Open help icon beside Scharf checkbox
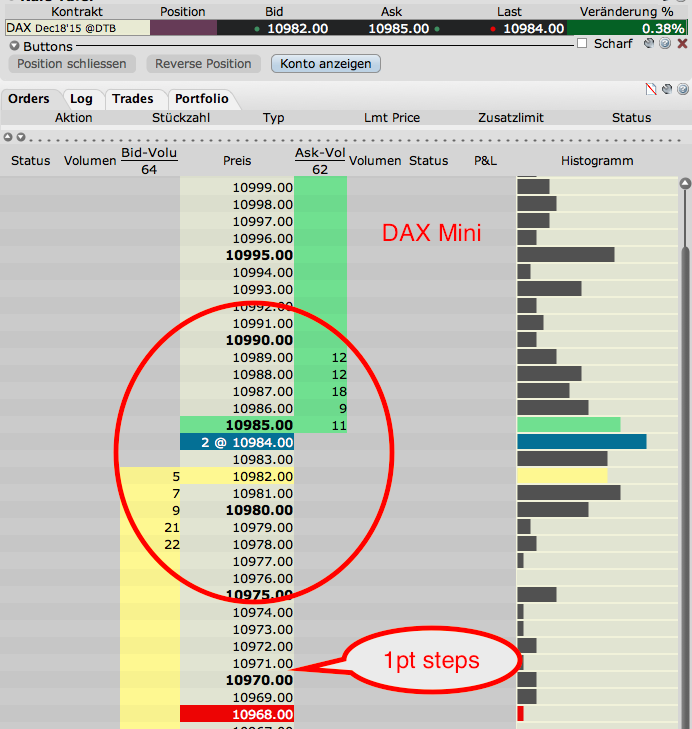Screen dimensions: 692x729 pos(665,43)
